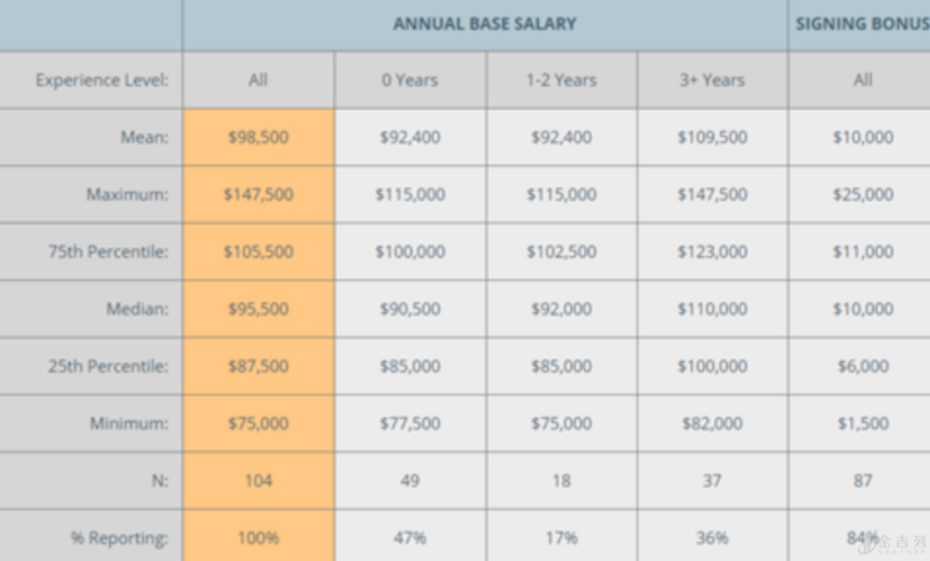Click the $82,000 minimum for 3+ Years
930x561 pixels.
(x=712, y=423)
